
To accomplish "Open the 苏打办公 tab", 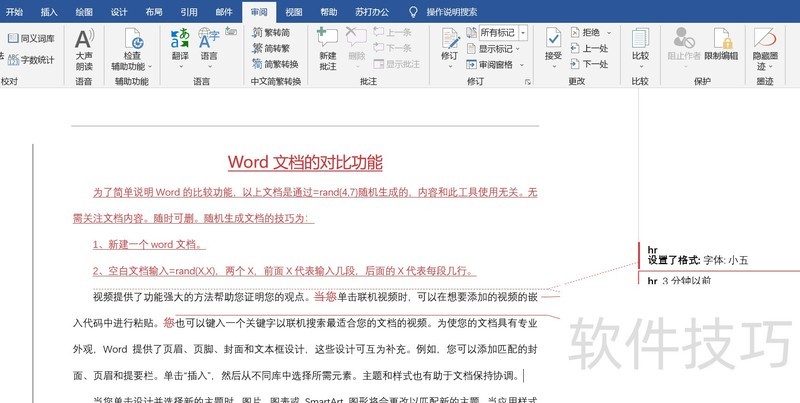I will click(x=372, y=12).
